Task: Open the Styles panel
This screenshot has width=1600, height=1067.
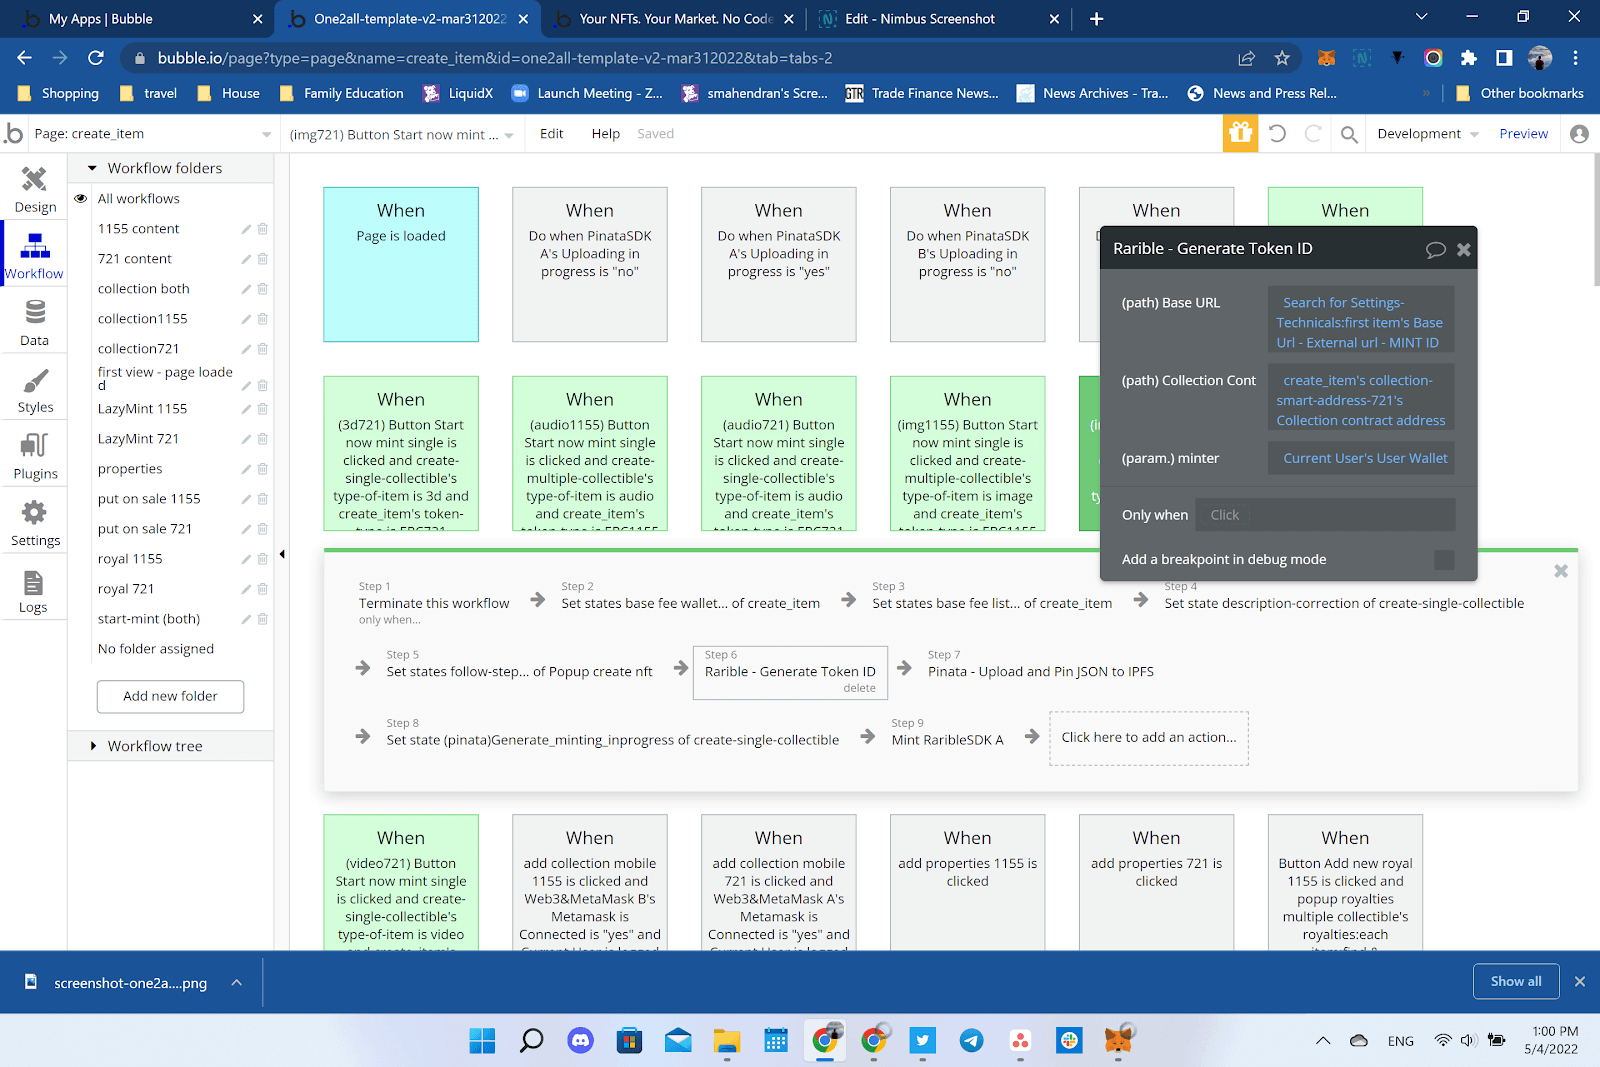Action: tap(35, 389)
